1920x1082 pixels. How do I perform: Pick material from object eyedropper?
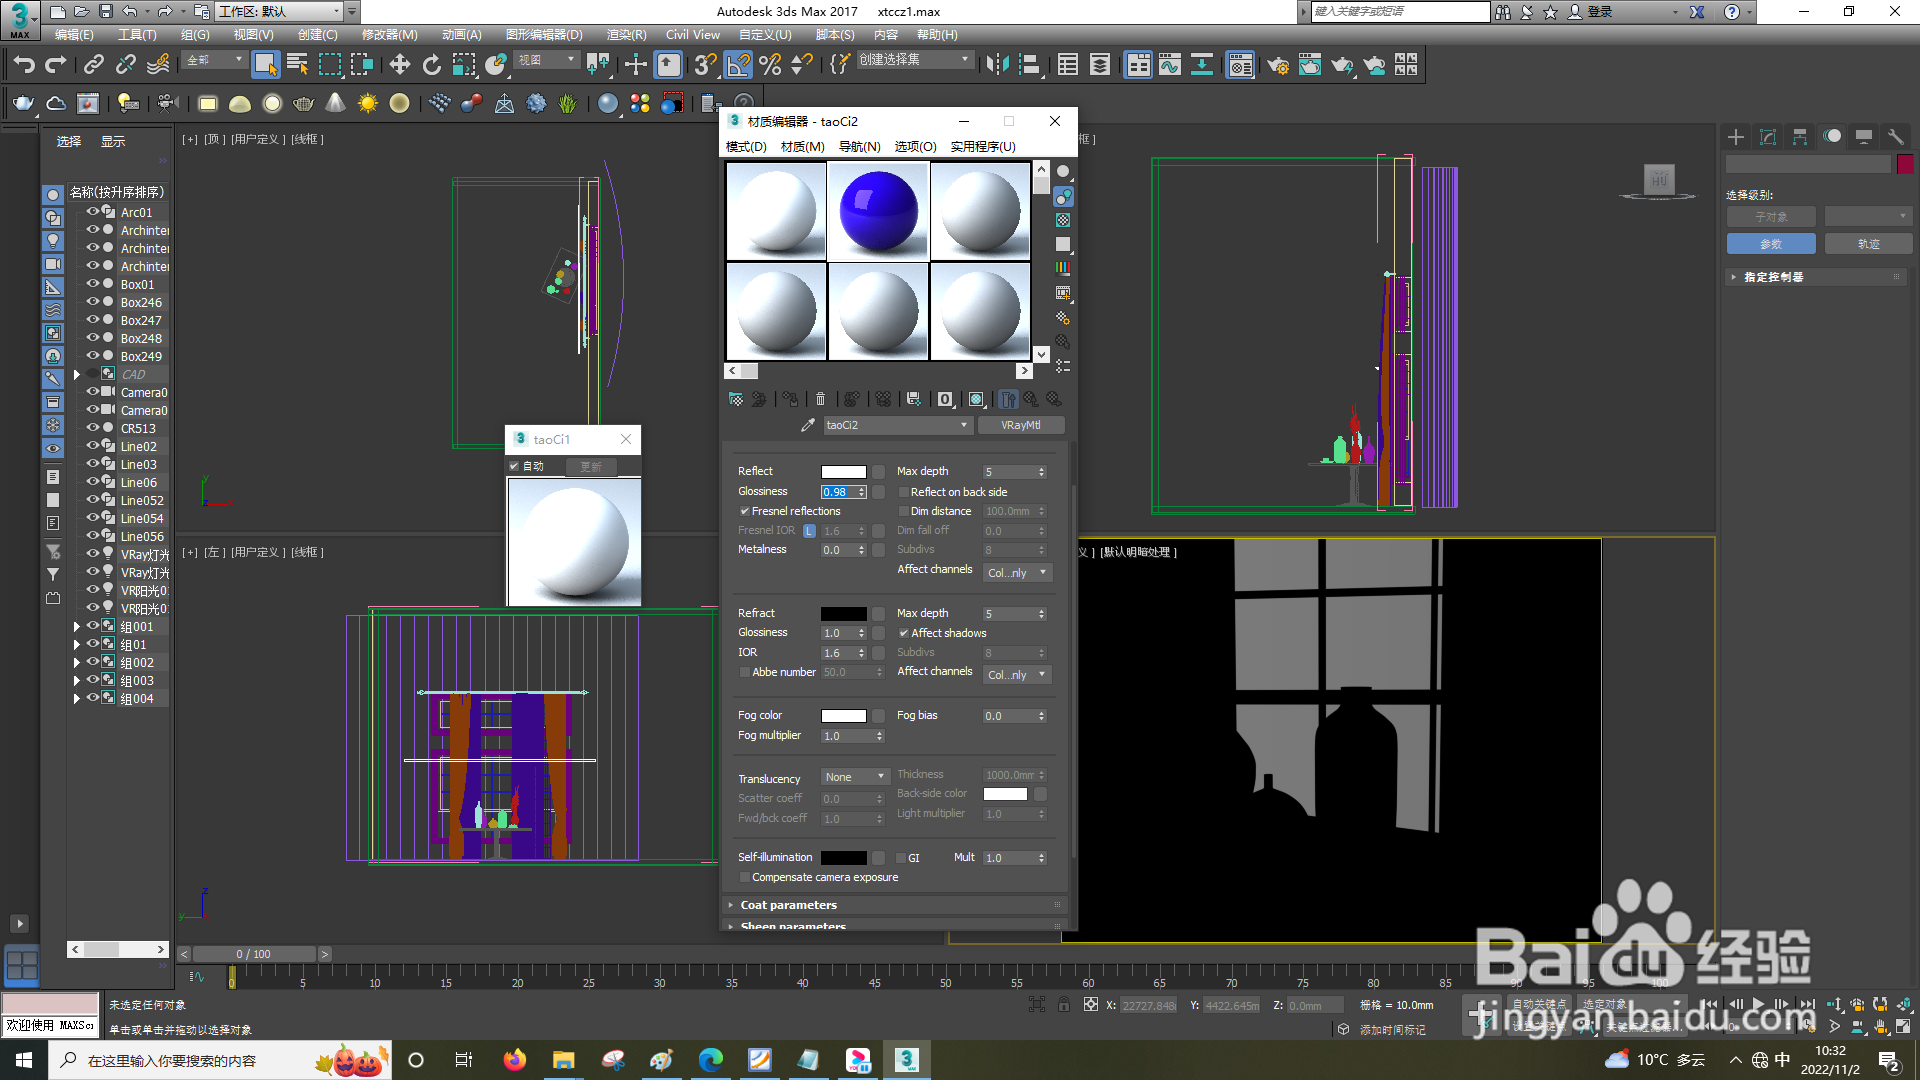pyautogui.click(x=808, y=426)
